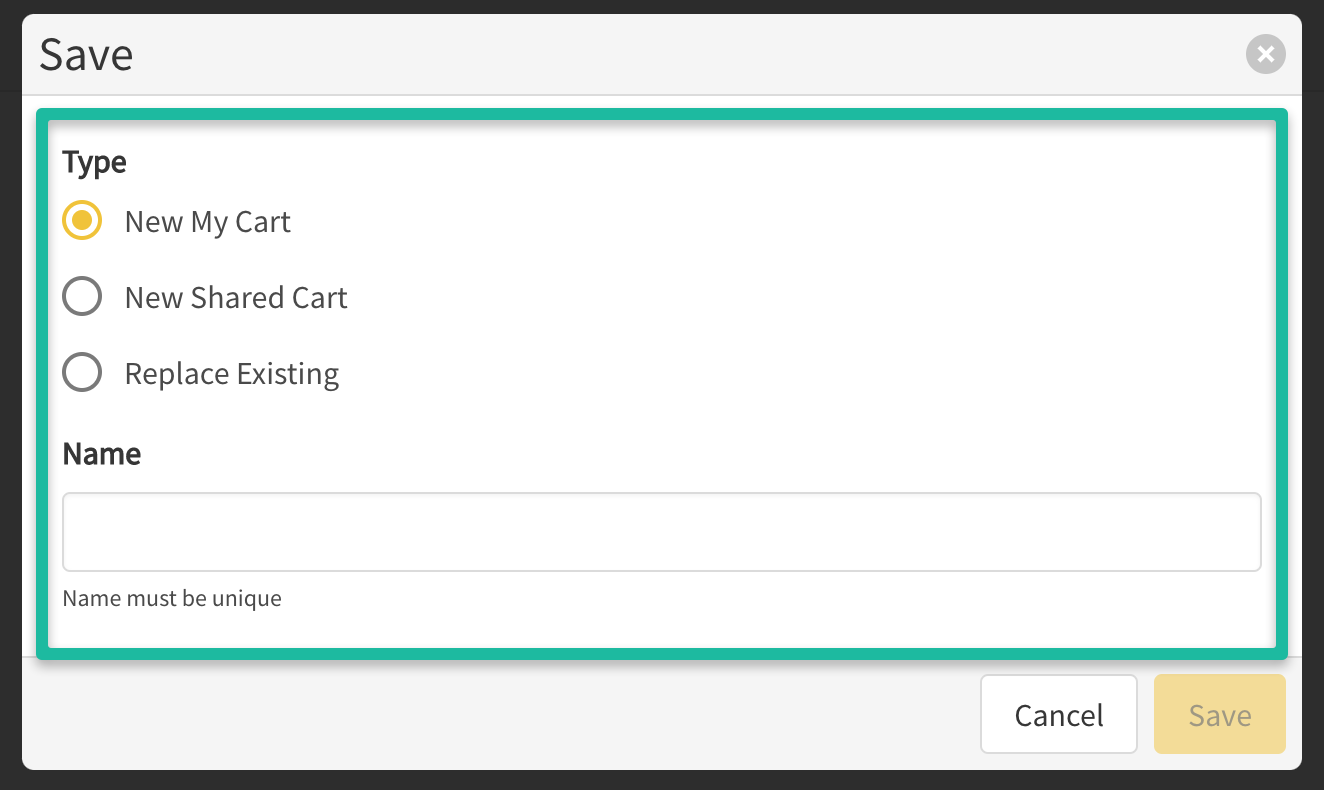Click the filled yellow dot of selected radio
Image resolution: width=1324 pixels, height=790 pixels.
(82, 221)
